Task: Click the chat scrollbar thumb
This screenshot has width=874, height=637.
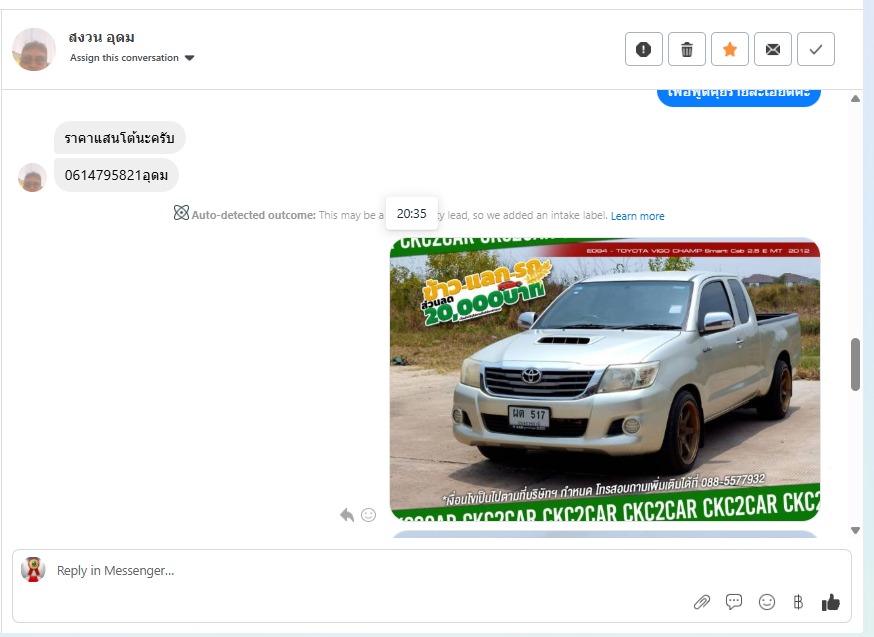Action: point(855,364)
